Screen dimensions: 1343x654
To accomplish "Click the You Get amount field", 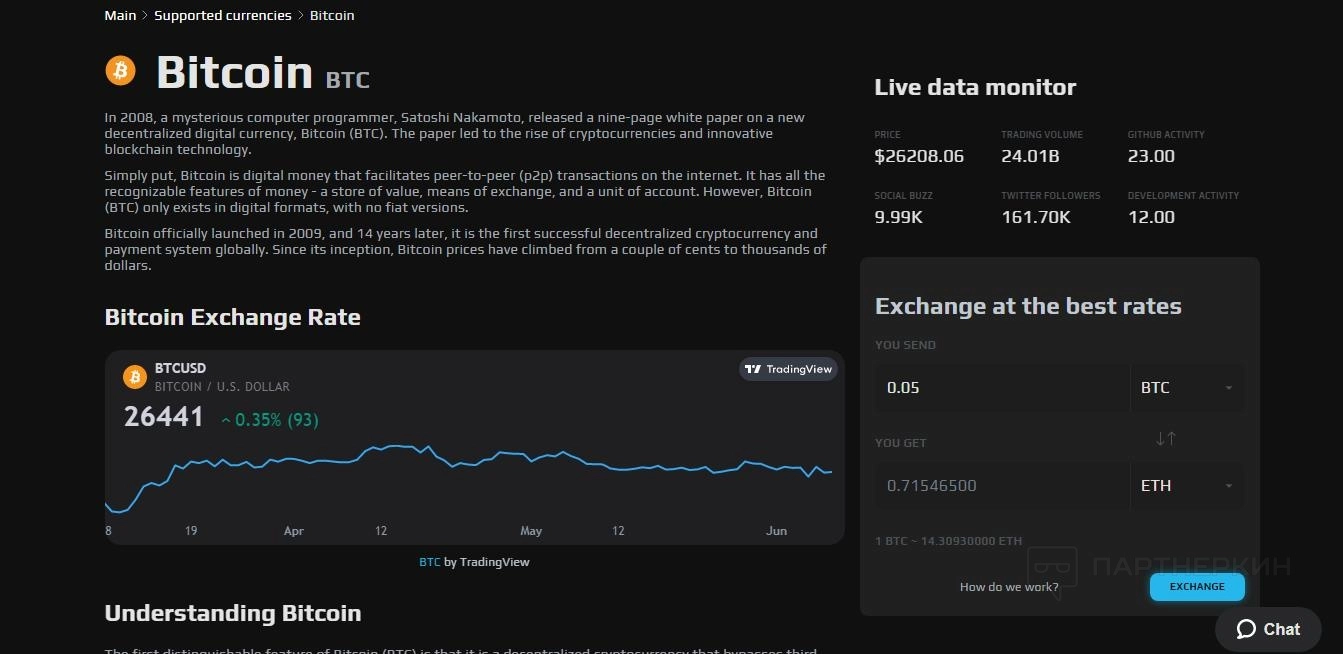I will click(1000, 486).
